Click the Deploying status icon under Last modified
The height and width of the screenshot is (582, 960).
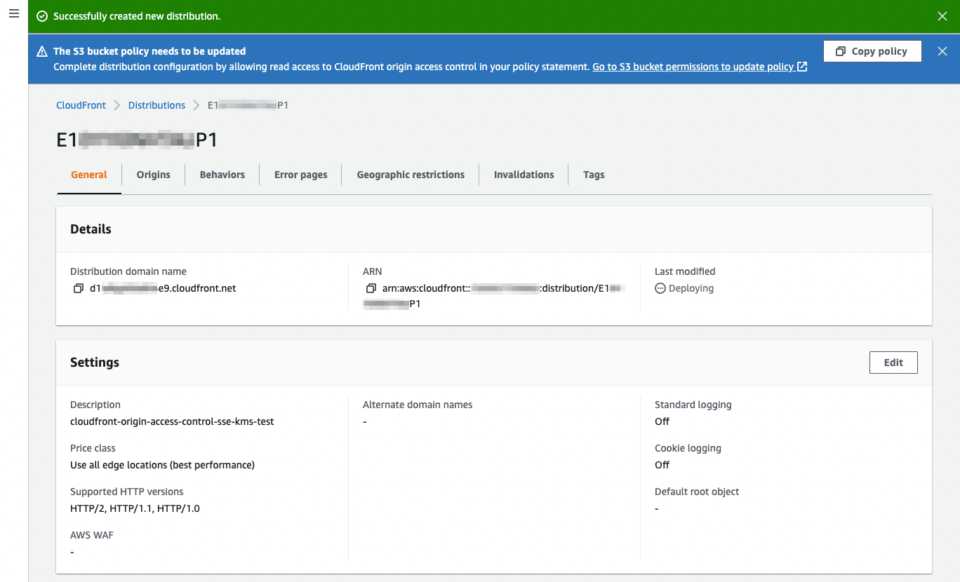pyautogui.click(x=660, y=288)
